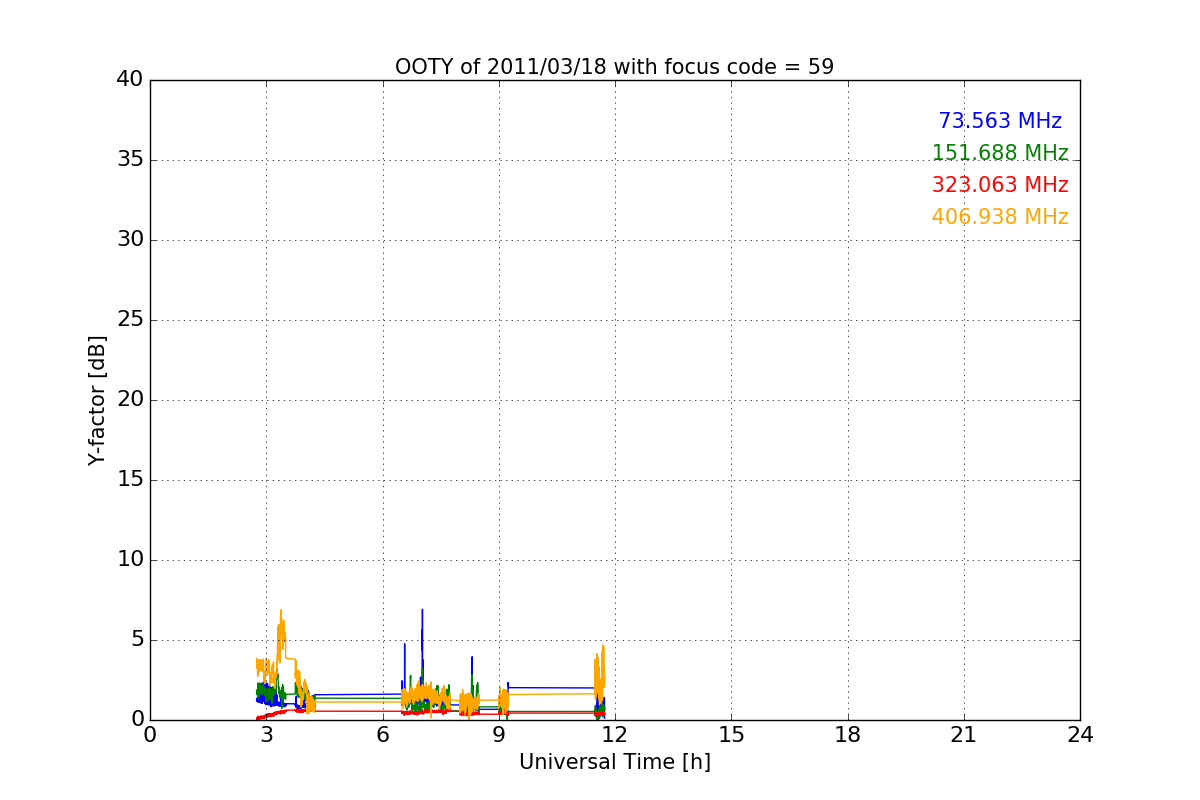Click the orange spike near 11.7 hours
This screenshot has width=1200, height=800.
pyautogui.click(x=601, y=670)
